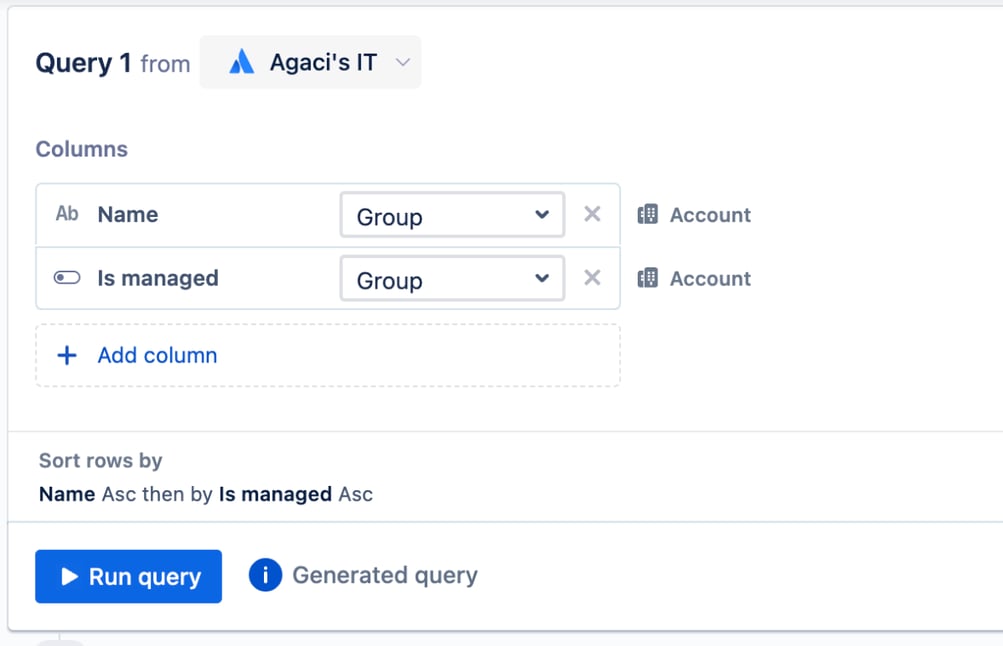This screenshot has width=1003, height=646.
Task: Open the Group dropdown for the Name column
Action: [452, 216]
